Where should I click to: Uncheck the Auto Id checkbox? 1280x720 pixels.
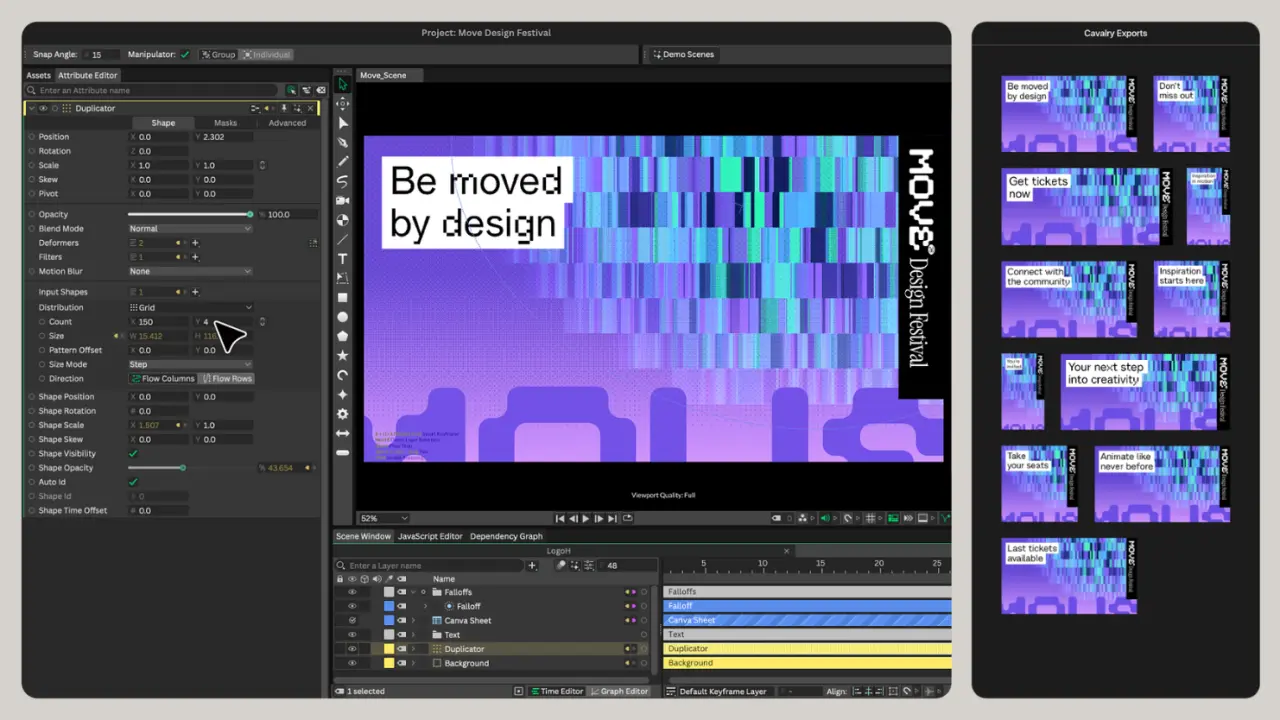[133, 482]
